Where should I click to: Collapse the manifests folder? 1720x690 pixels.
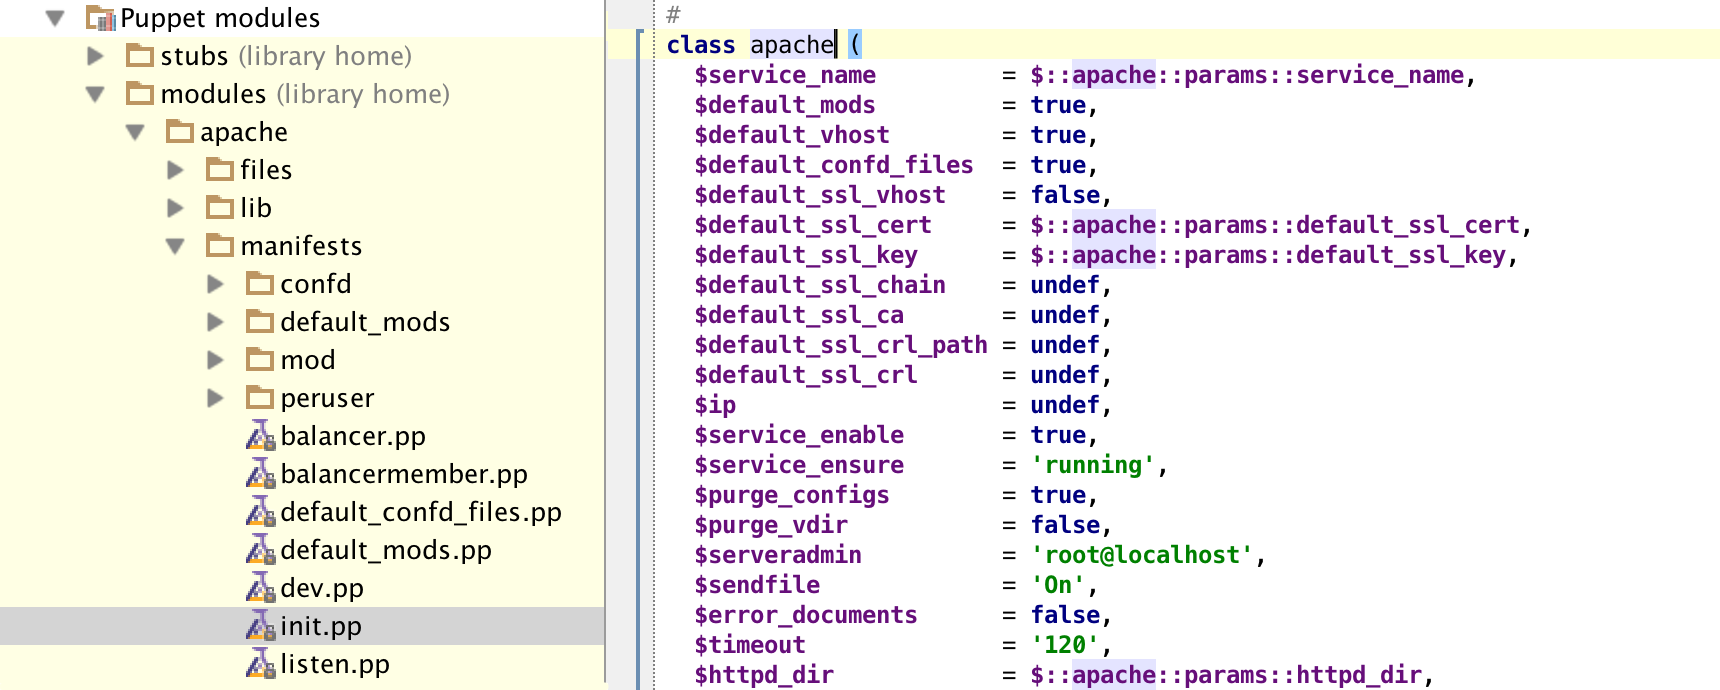pyautogui.click(x=175, y=246)
